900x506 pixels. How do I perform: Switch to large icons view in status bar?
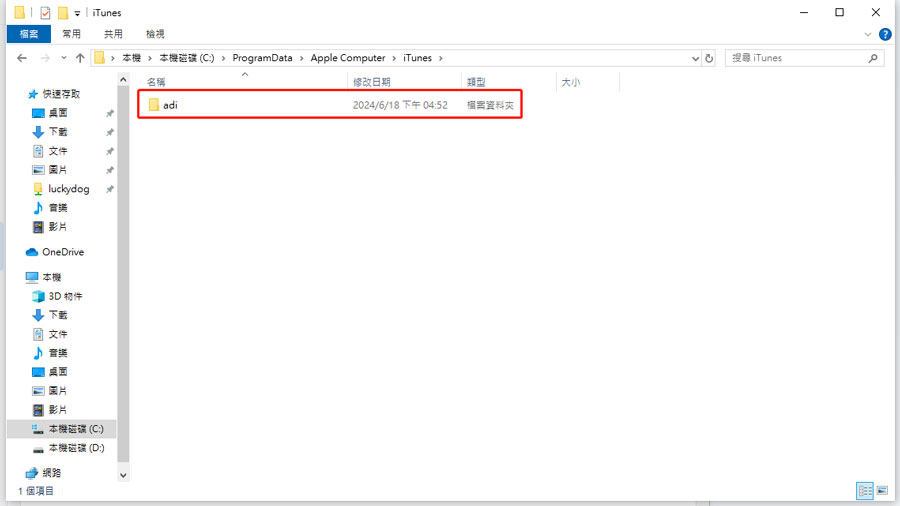click(x=881, y=491)
